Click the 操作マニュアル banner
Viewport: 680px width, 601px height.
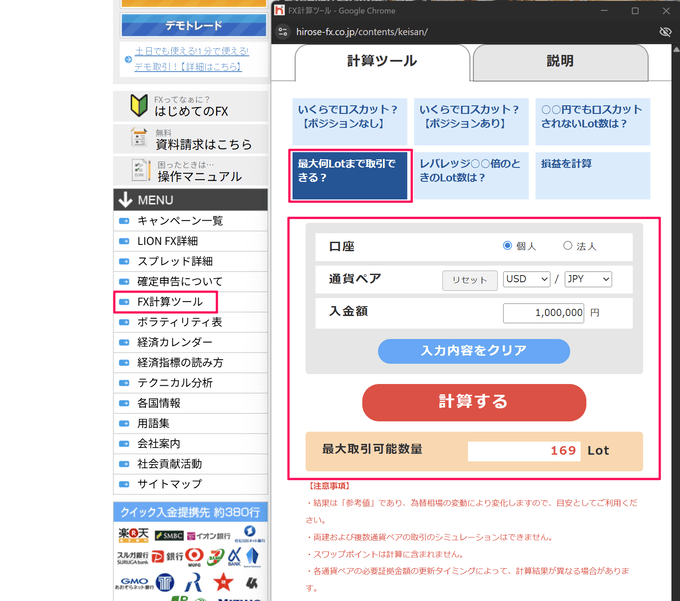click(190, 171)
